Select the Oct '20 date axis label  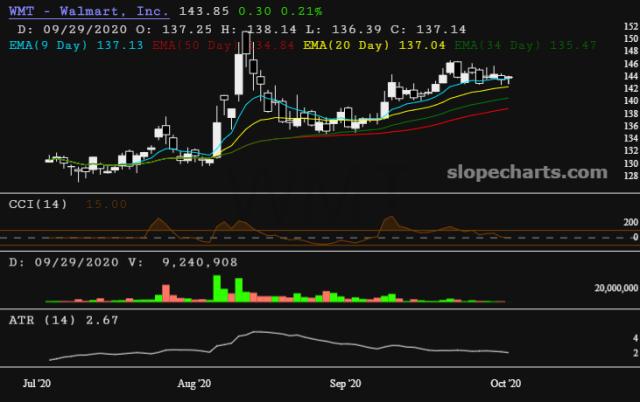tap(501, 384)
